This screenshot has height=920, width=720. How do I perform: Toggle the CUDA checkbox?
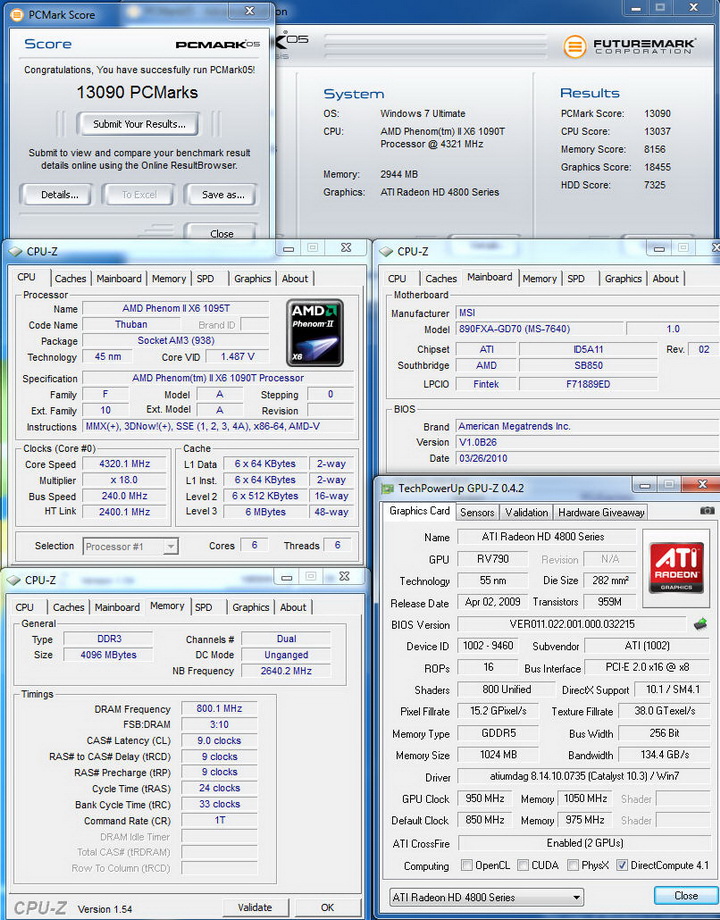coord(522,865)
